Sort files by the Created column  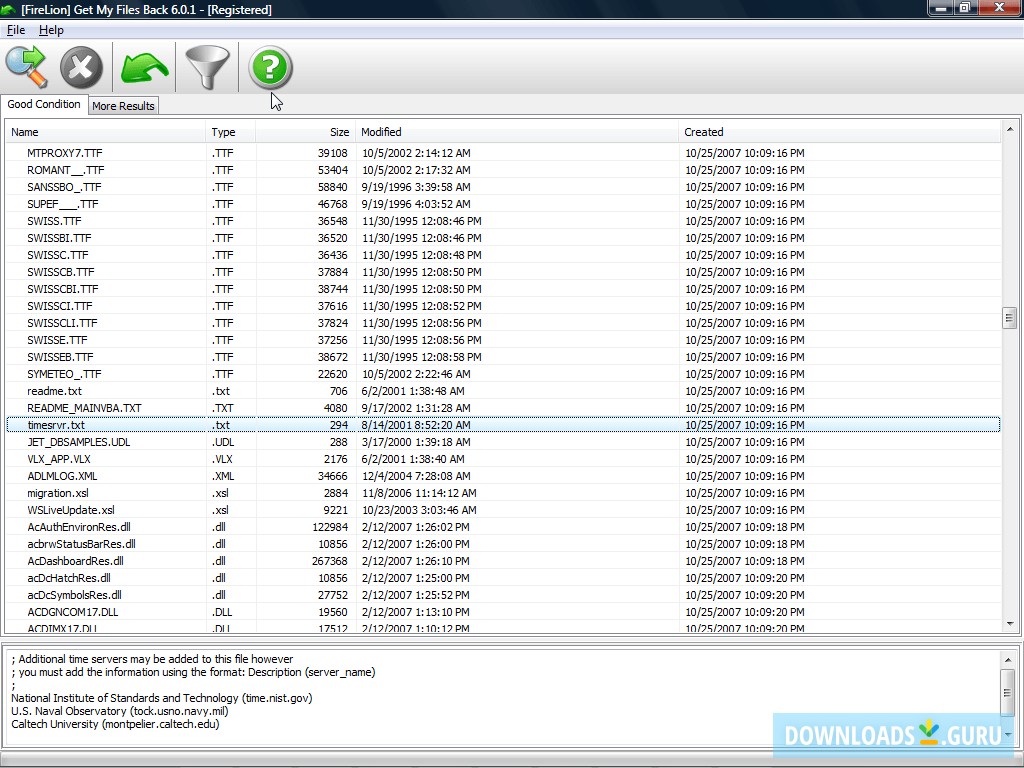[x=704, y=131]
